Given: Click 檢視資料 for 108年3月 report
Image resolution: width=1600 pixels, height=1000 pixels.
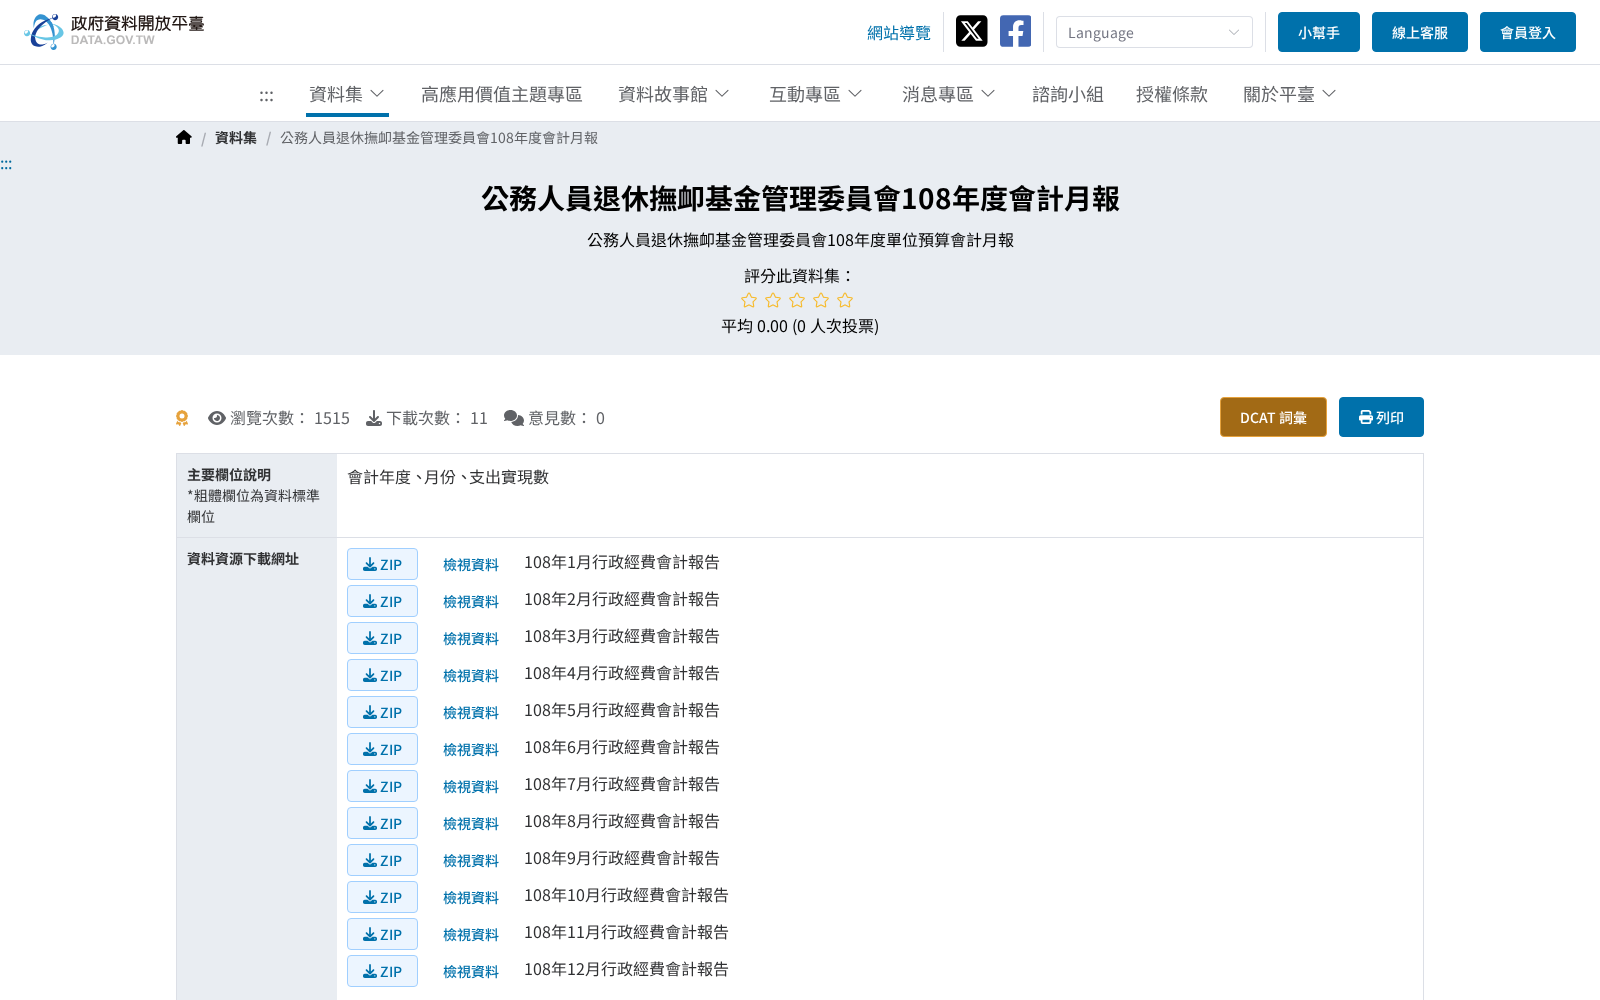Looking at the screenshot, I should pos(471,639).
